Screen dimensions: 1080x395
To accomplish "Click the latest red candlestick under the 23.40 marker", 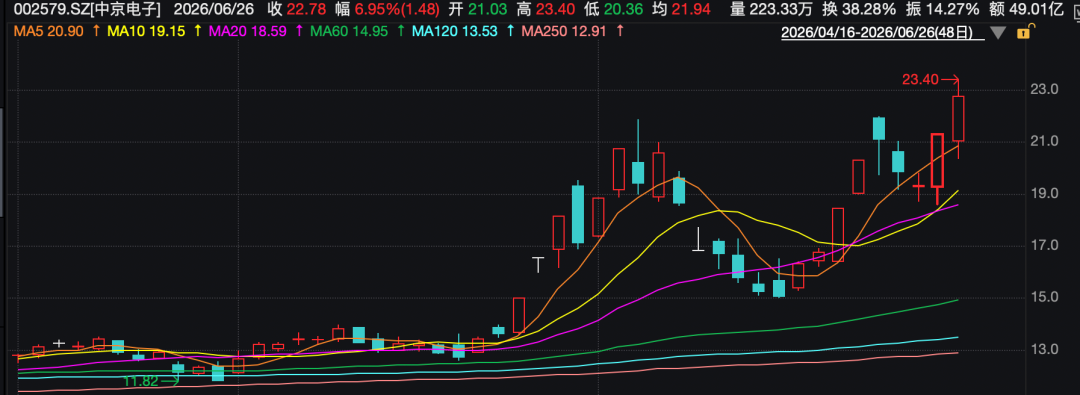I will (958, 119).
